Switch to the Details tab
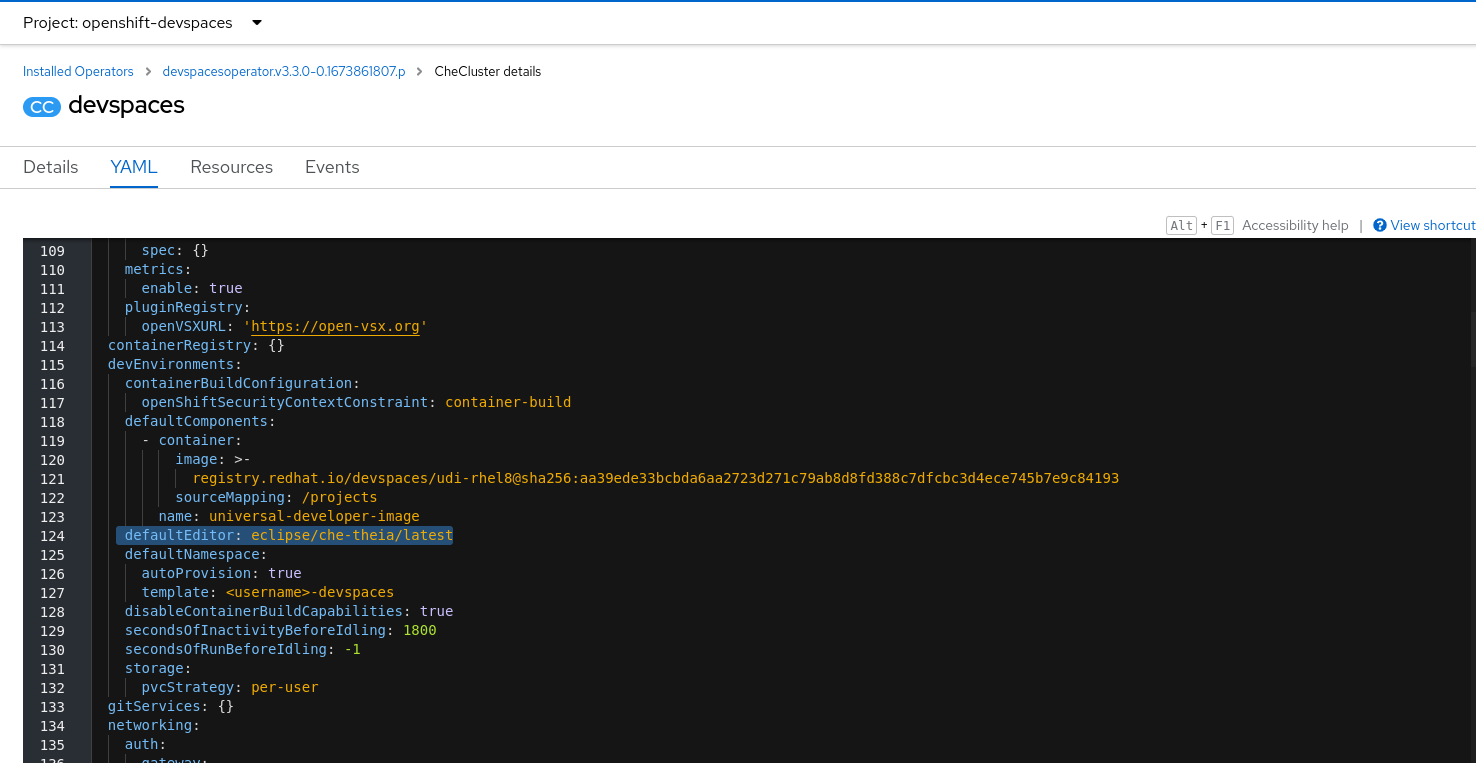Screen dimensions: 1476x763 [x=51, y=167]
